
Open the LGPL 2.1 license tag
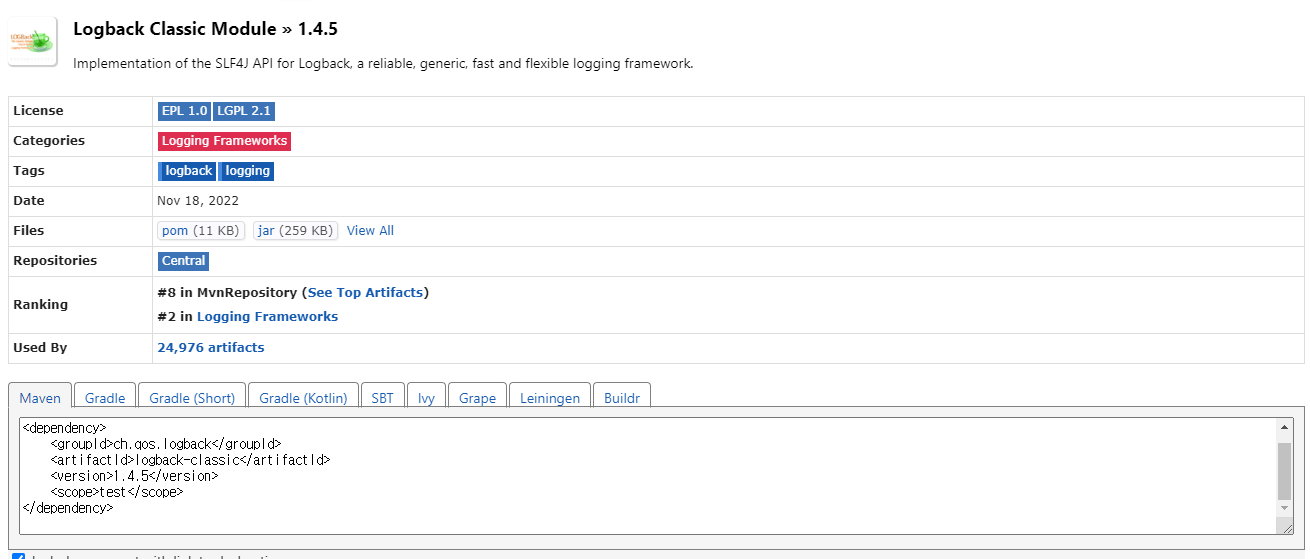point(244,111)
